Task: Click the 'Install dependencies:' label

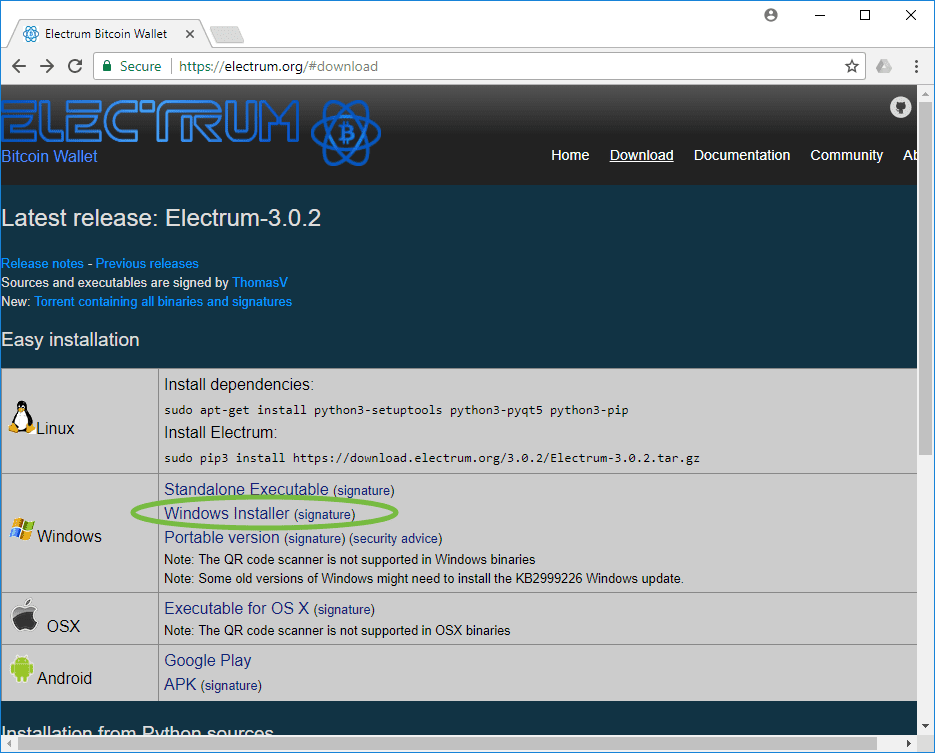Action: click(x=239, y=385)
